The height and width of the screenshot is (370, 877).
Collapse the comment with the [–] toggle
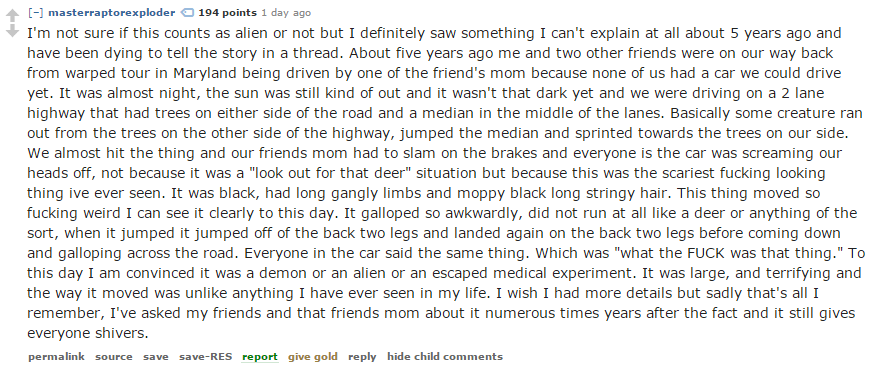(x=35, y=12)
